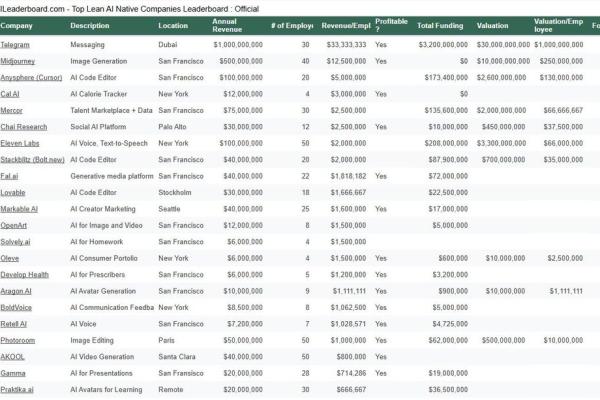Open the Retell AI link

[x=14, y=325]
